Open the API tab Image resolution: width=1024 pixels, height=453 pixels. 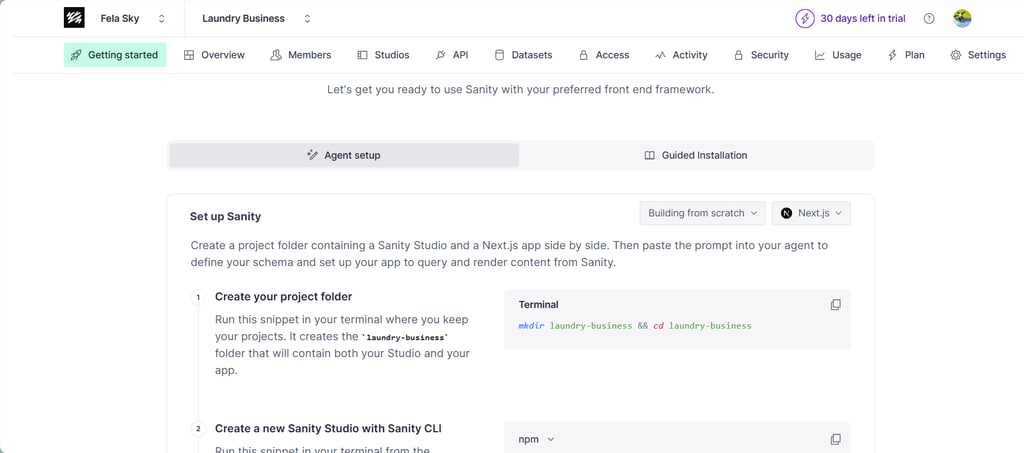[452, 55]
